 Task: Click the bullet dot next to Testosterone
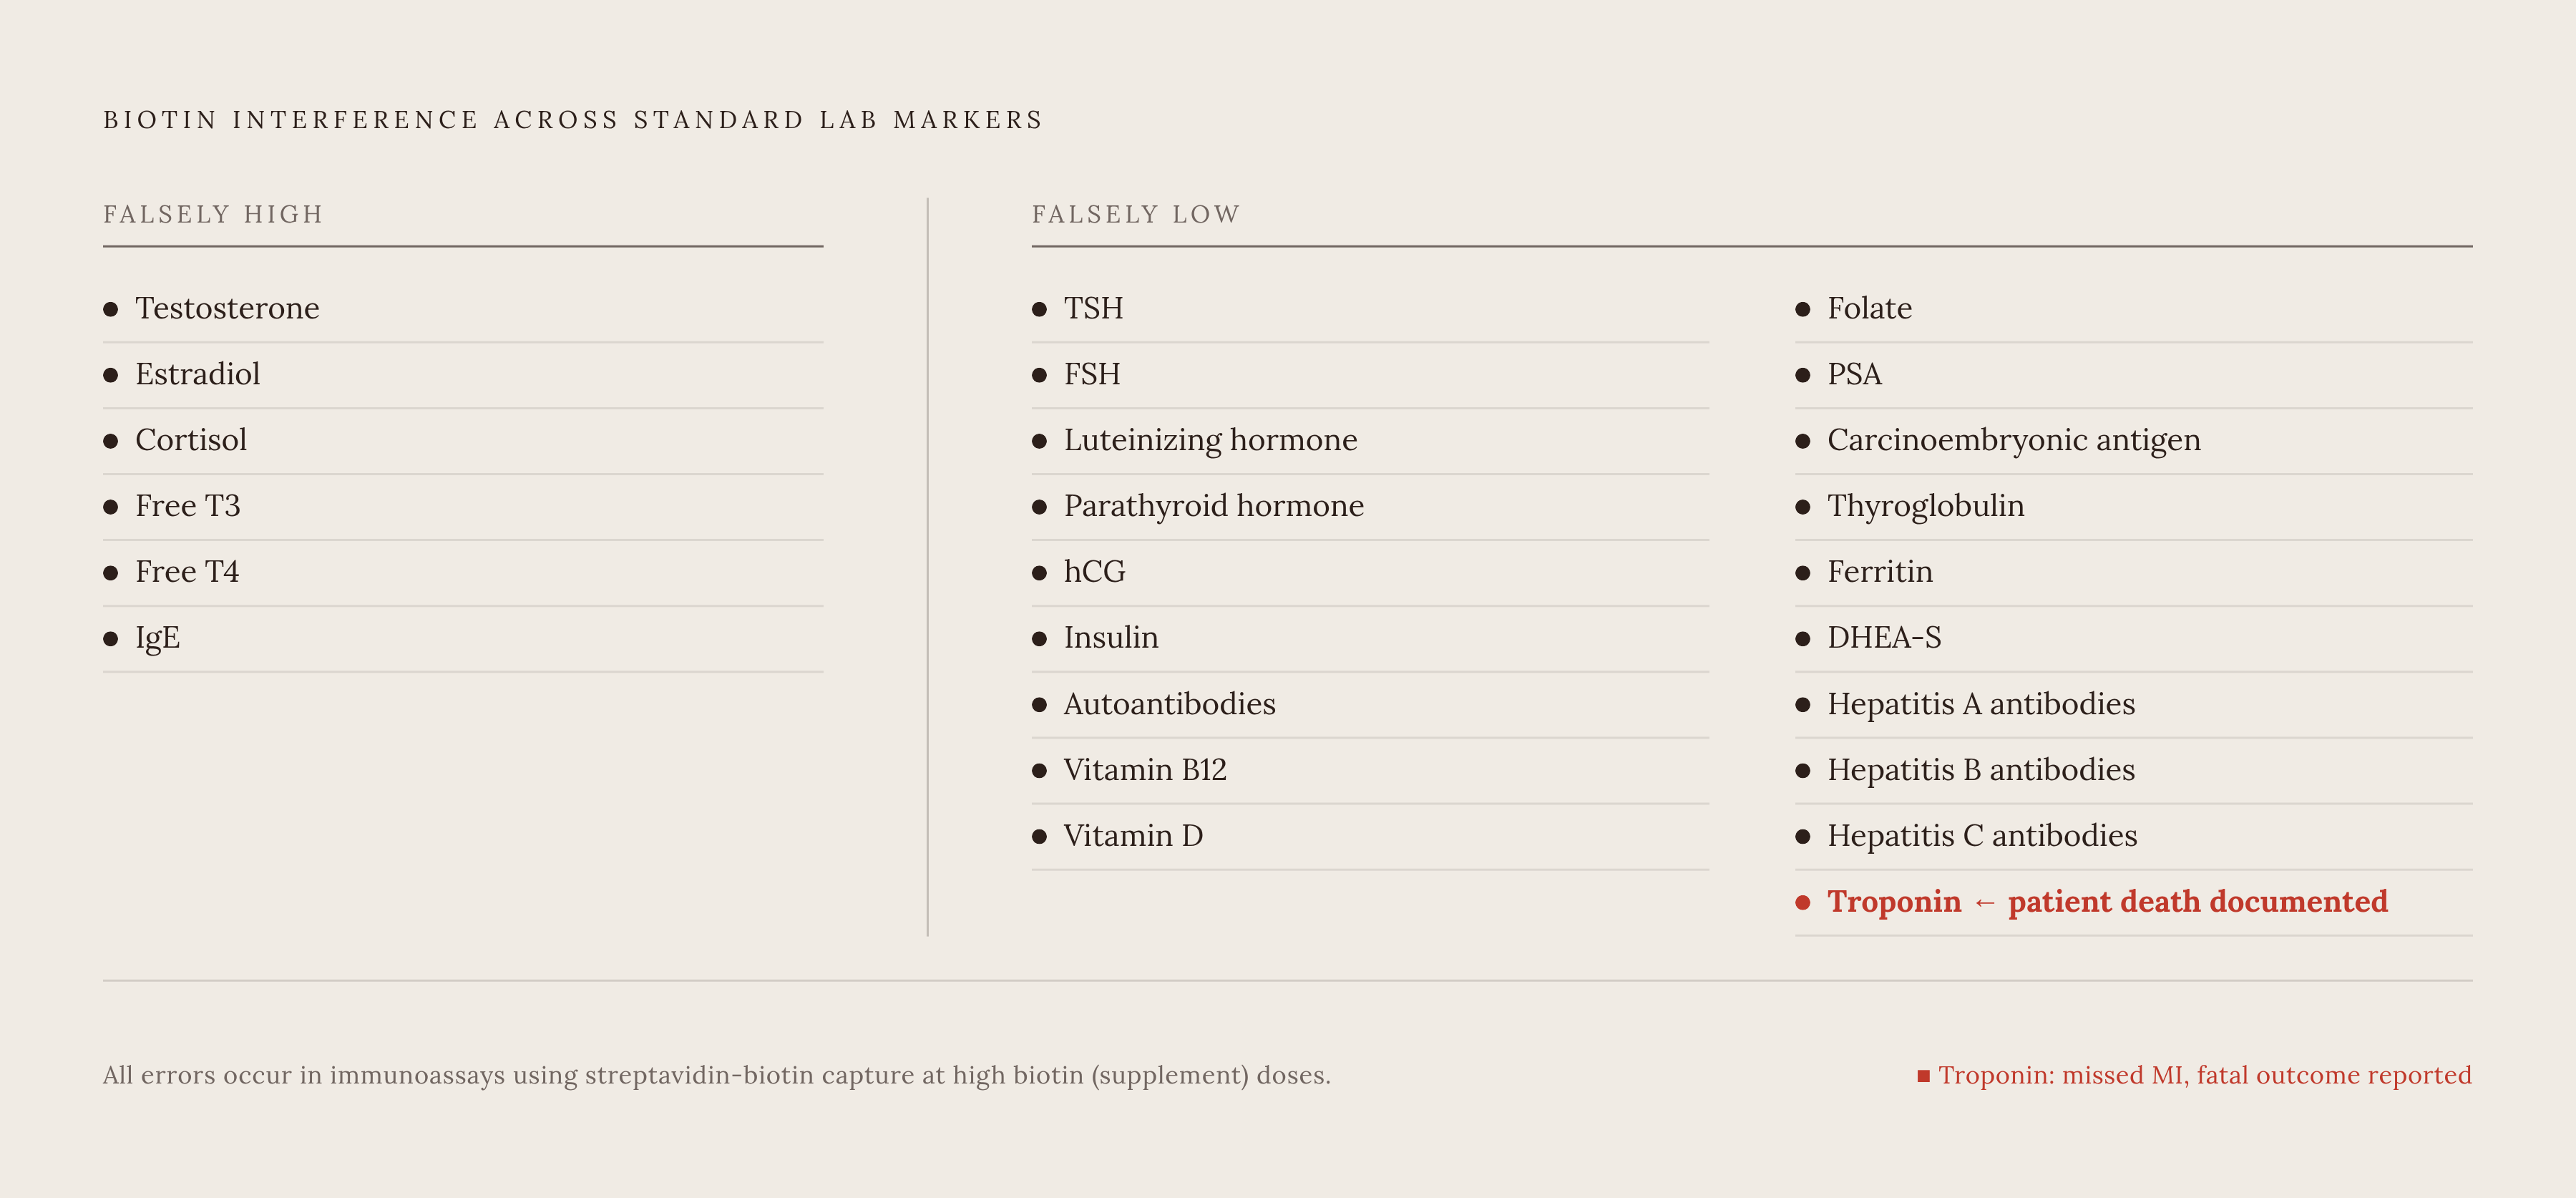click(x=111, y=309)
